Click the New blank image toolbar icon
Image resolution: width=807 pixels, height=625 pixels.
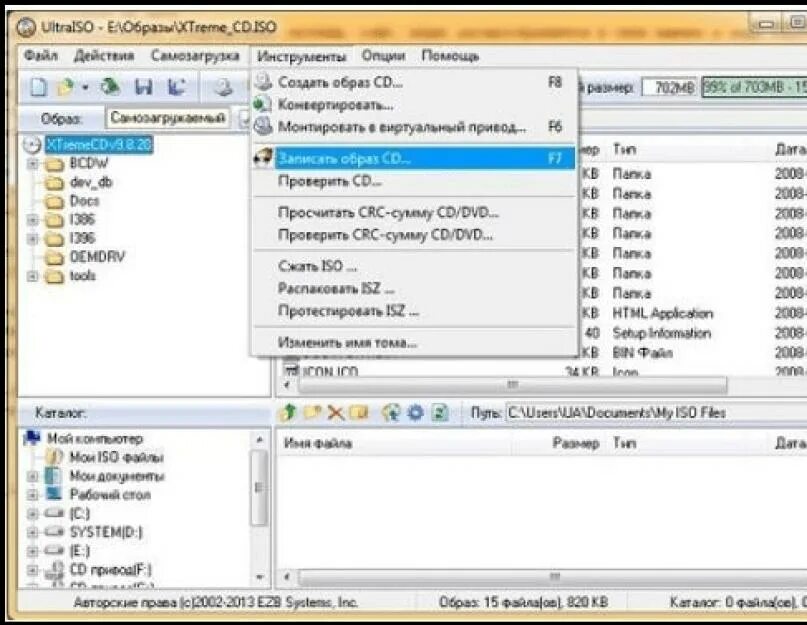[39, 87]
